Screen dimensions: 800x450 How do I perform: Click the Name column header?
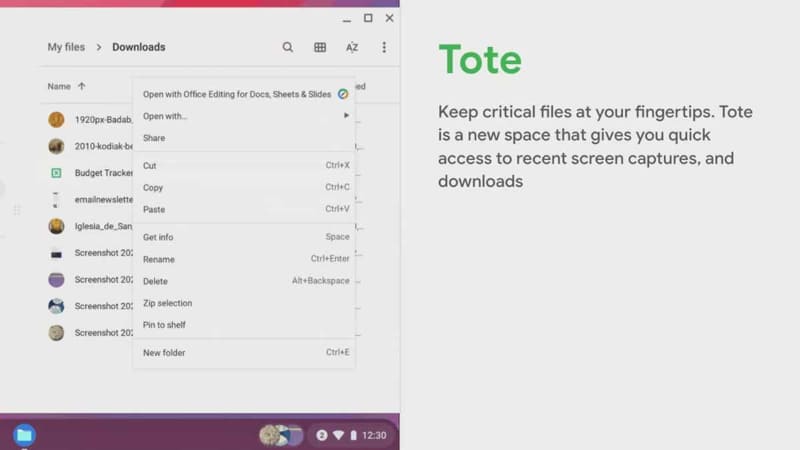point(59,86)
